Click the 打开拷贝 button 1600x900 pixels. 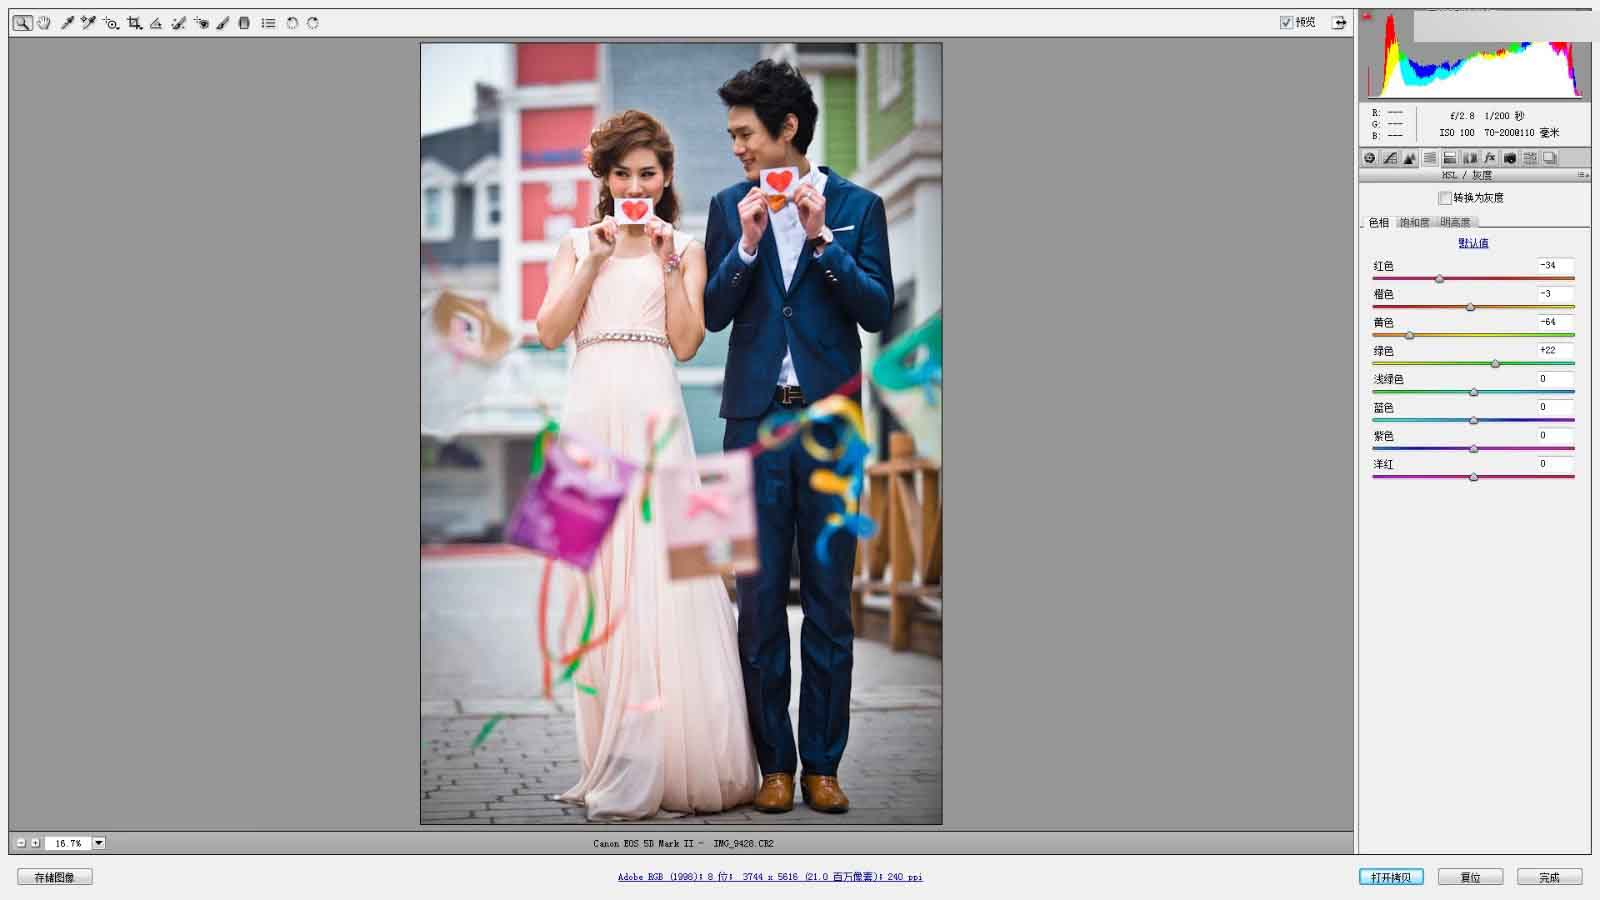click(x=1391, y=877)
